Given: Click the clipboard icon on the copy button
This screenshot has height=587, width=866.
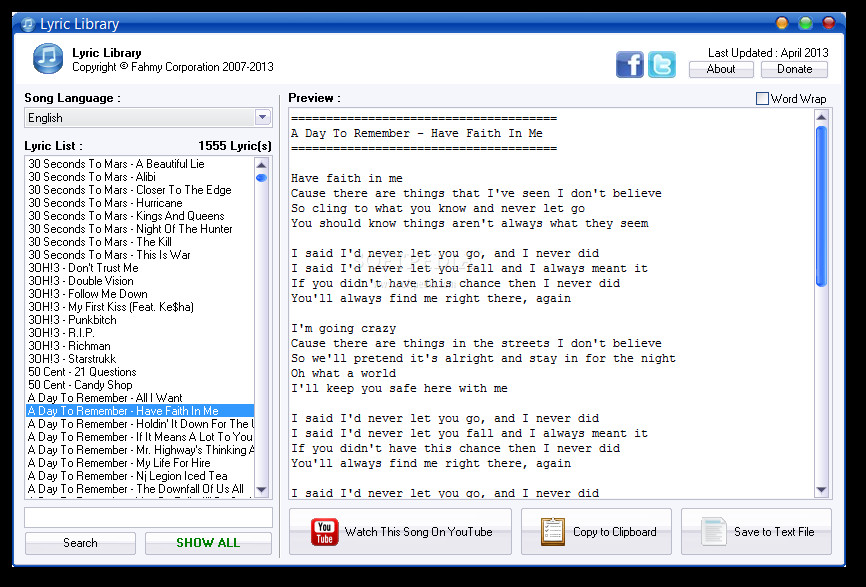Looking at the screenshot, I should [x=552, y=532].
